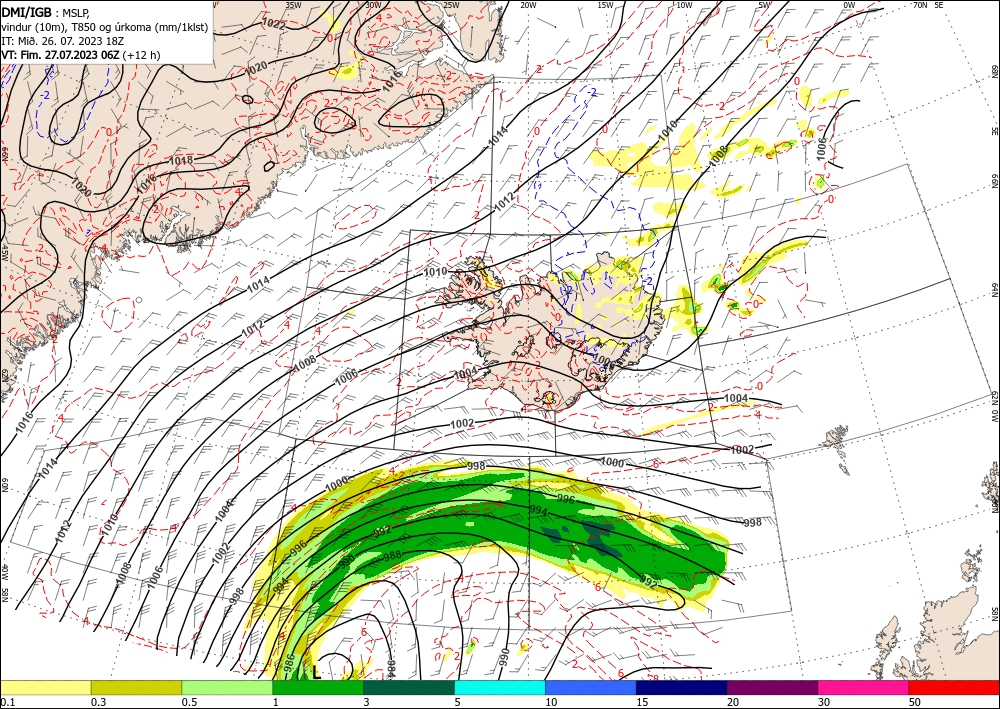Screen dimensions: 1000x709
Task: Click the '50' legend value label
Action: click(915, 702)
